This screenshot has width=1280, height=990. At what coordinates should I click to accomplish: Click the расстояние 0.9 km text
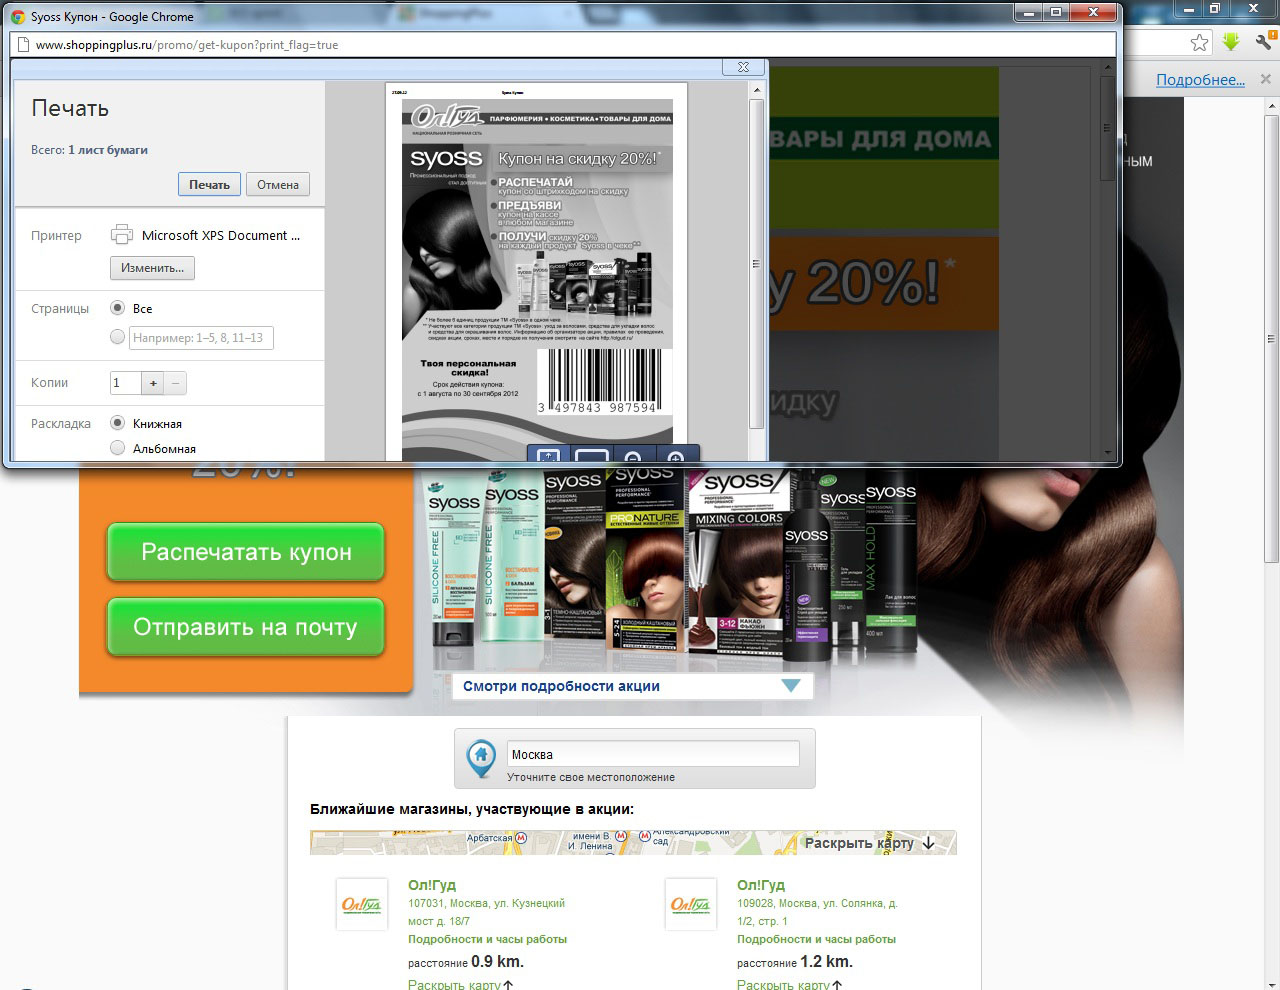point(466,962)
